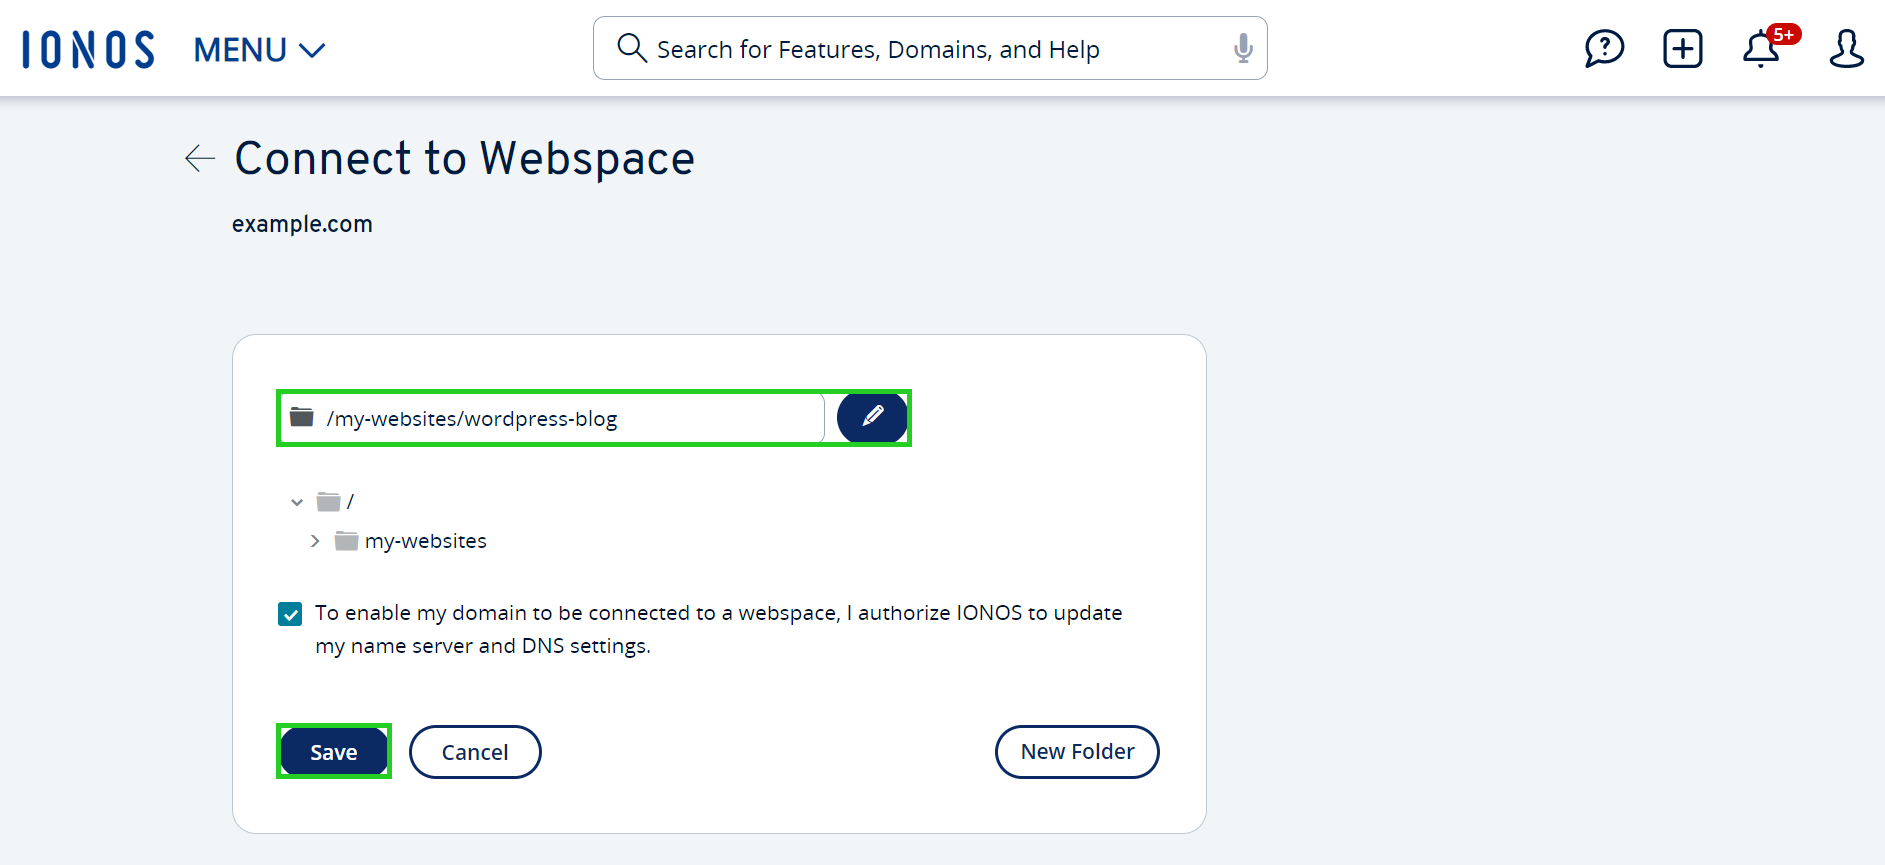
Task: Uncheck the DNS authorization checkbox
Action: pos(290,614)
